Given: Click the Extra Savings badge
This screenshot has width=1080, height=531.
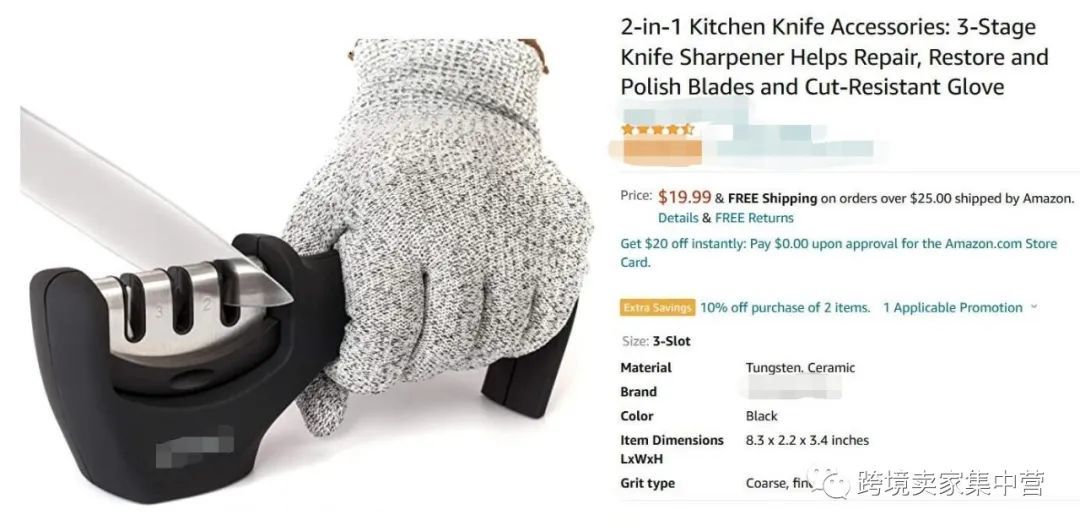Looking at the screenshot, I should click(x=658, y=308).
